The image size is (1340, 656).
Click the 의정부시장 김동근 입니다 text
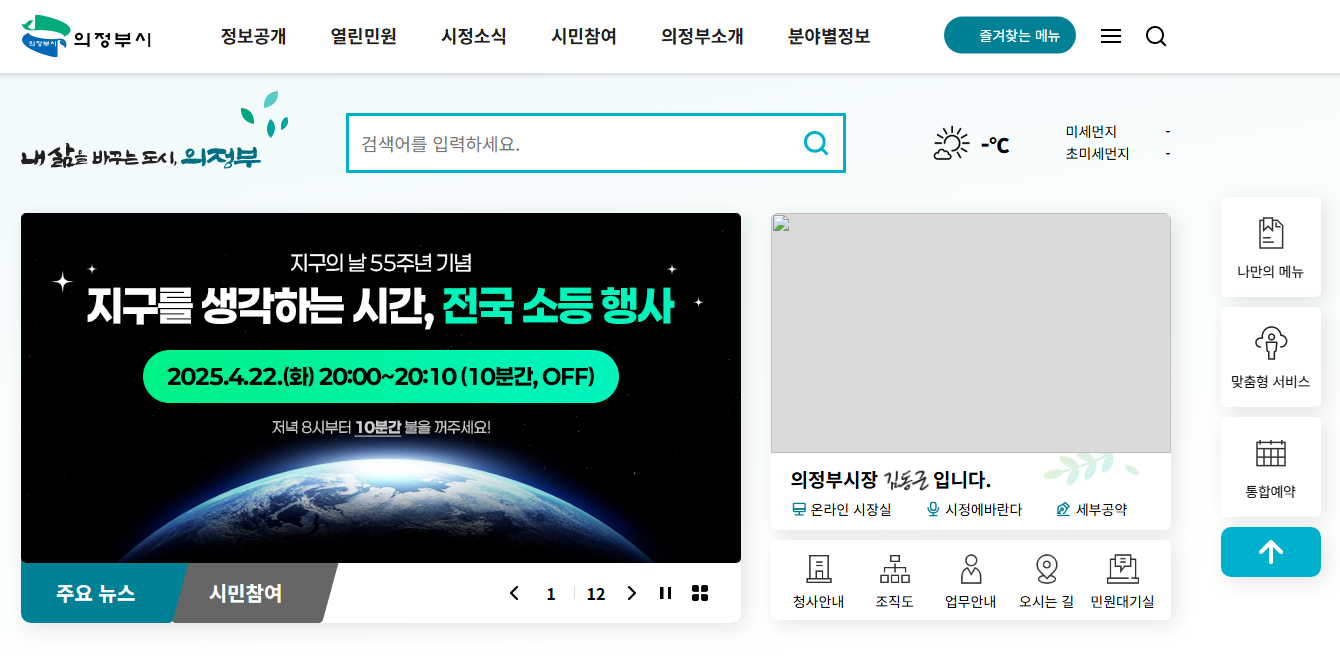[890, 479]
